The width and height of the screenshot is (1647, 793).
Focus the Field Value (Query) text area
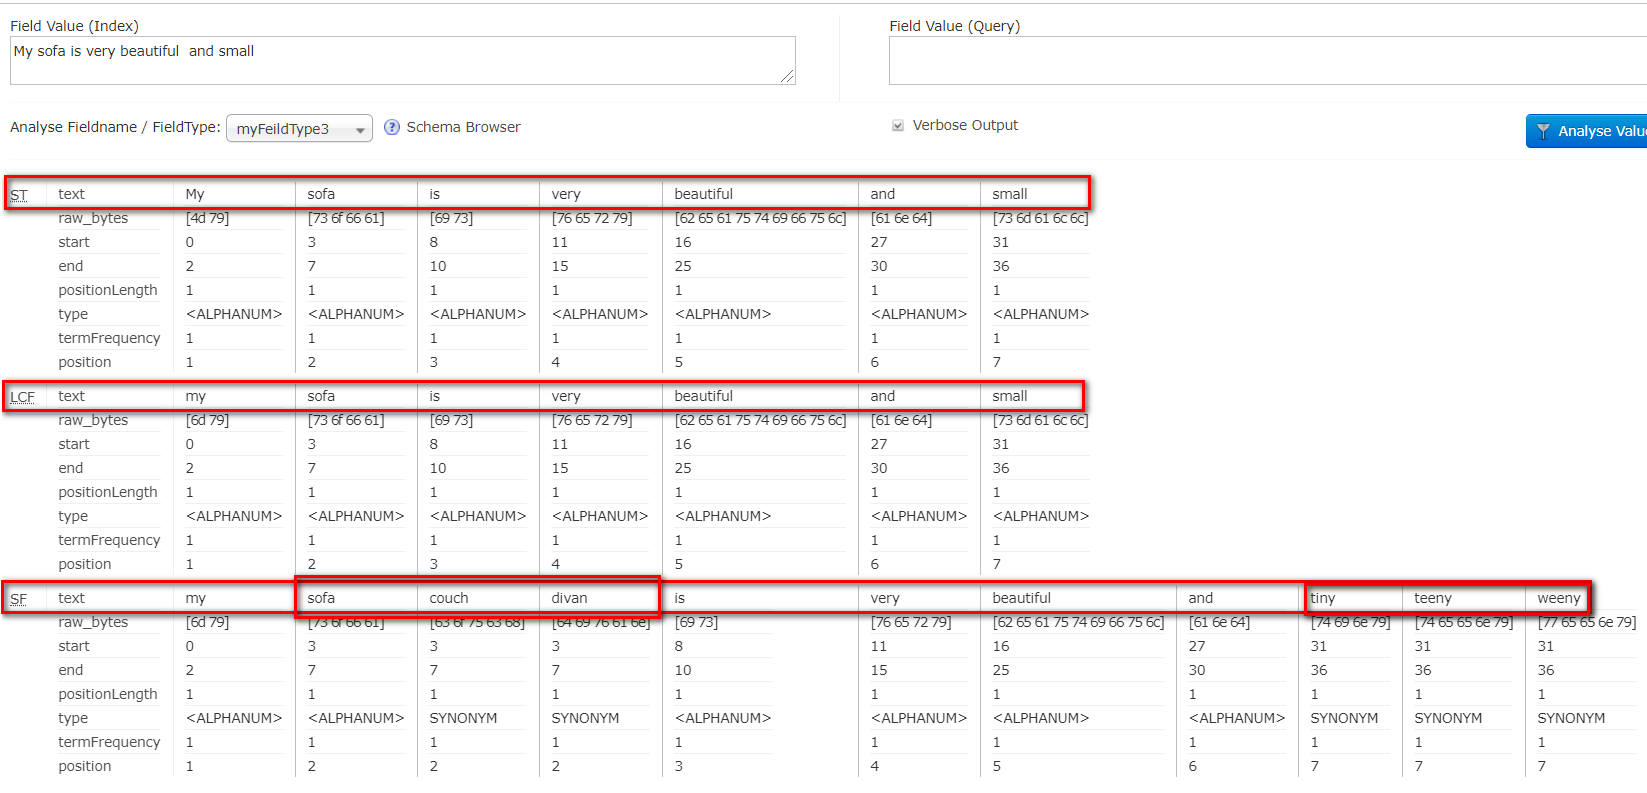click(x=1266, y=61)
